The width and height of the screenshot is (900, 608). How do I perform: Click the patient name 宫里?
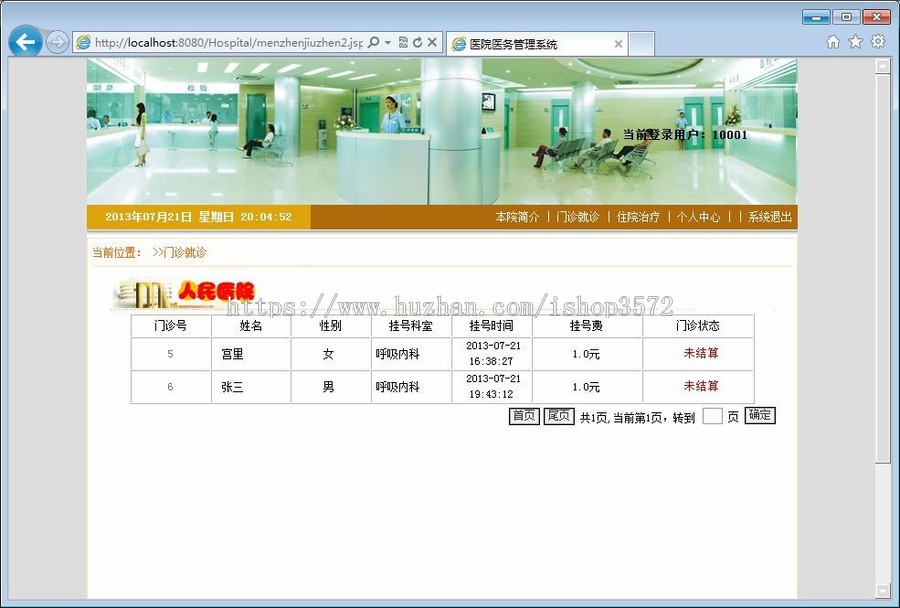pyautogui.click(x=232, y=354)
